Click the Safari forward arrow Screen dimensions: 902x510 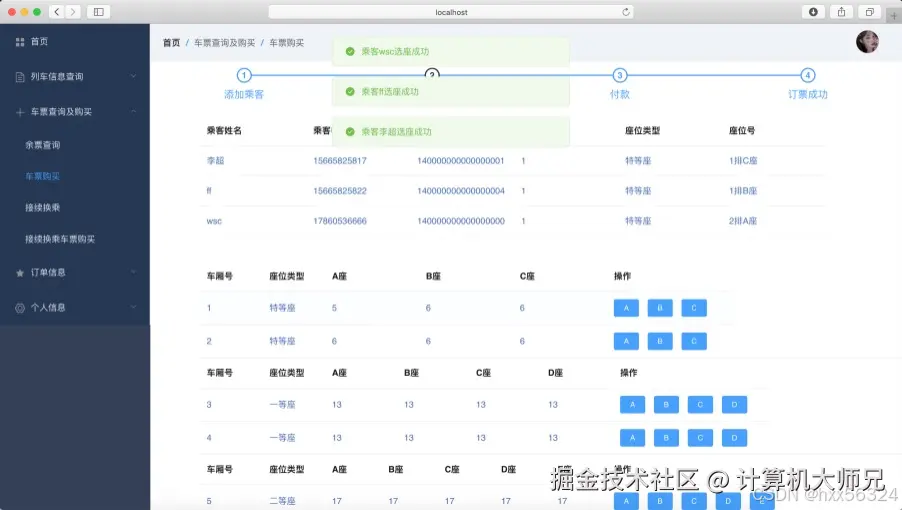(73, 11)
